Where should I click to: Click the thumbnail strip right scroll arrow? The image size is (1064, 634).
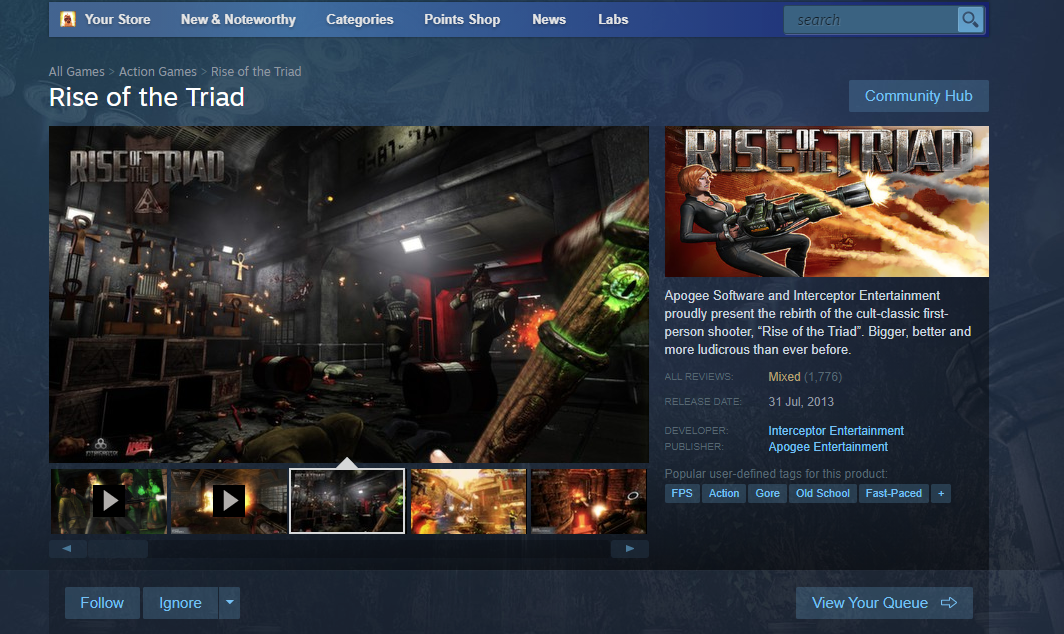tap(630, 549)
